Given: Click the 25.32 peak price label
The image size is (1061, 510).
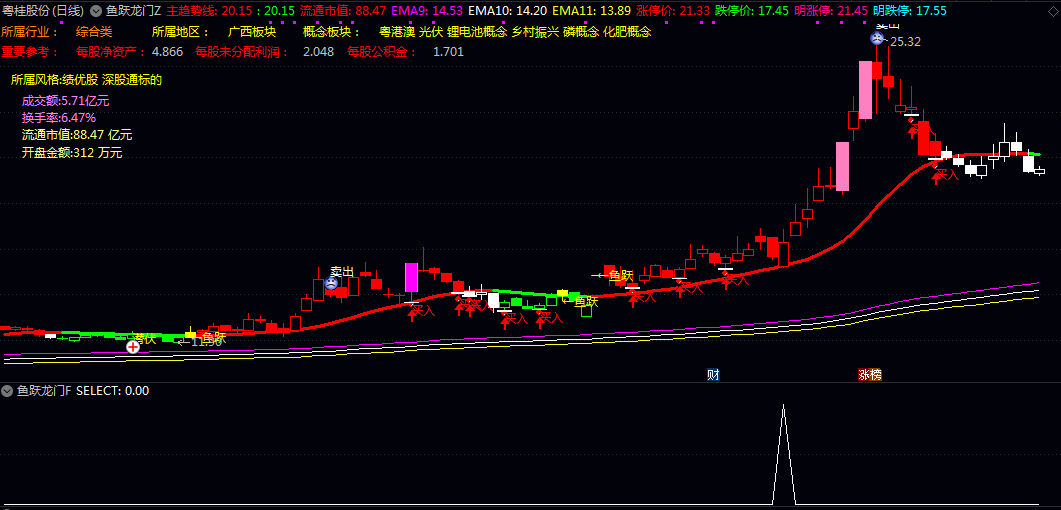Looking at the screenshot, I should tap(905, 42).
